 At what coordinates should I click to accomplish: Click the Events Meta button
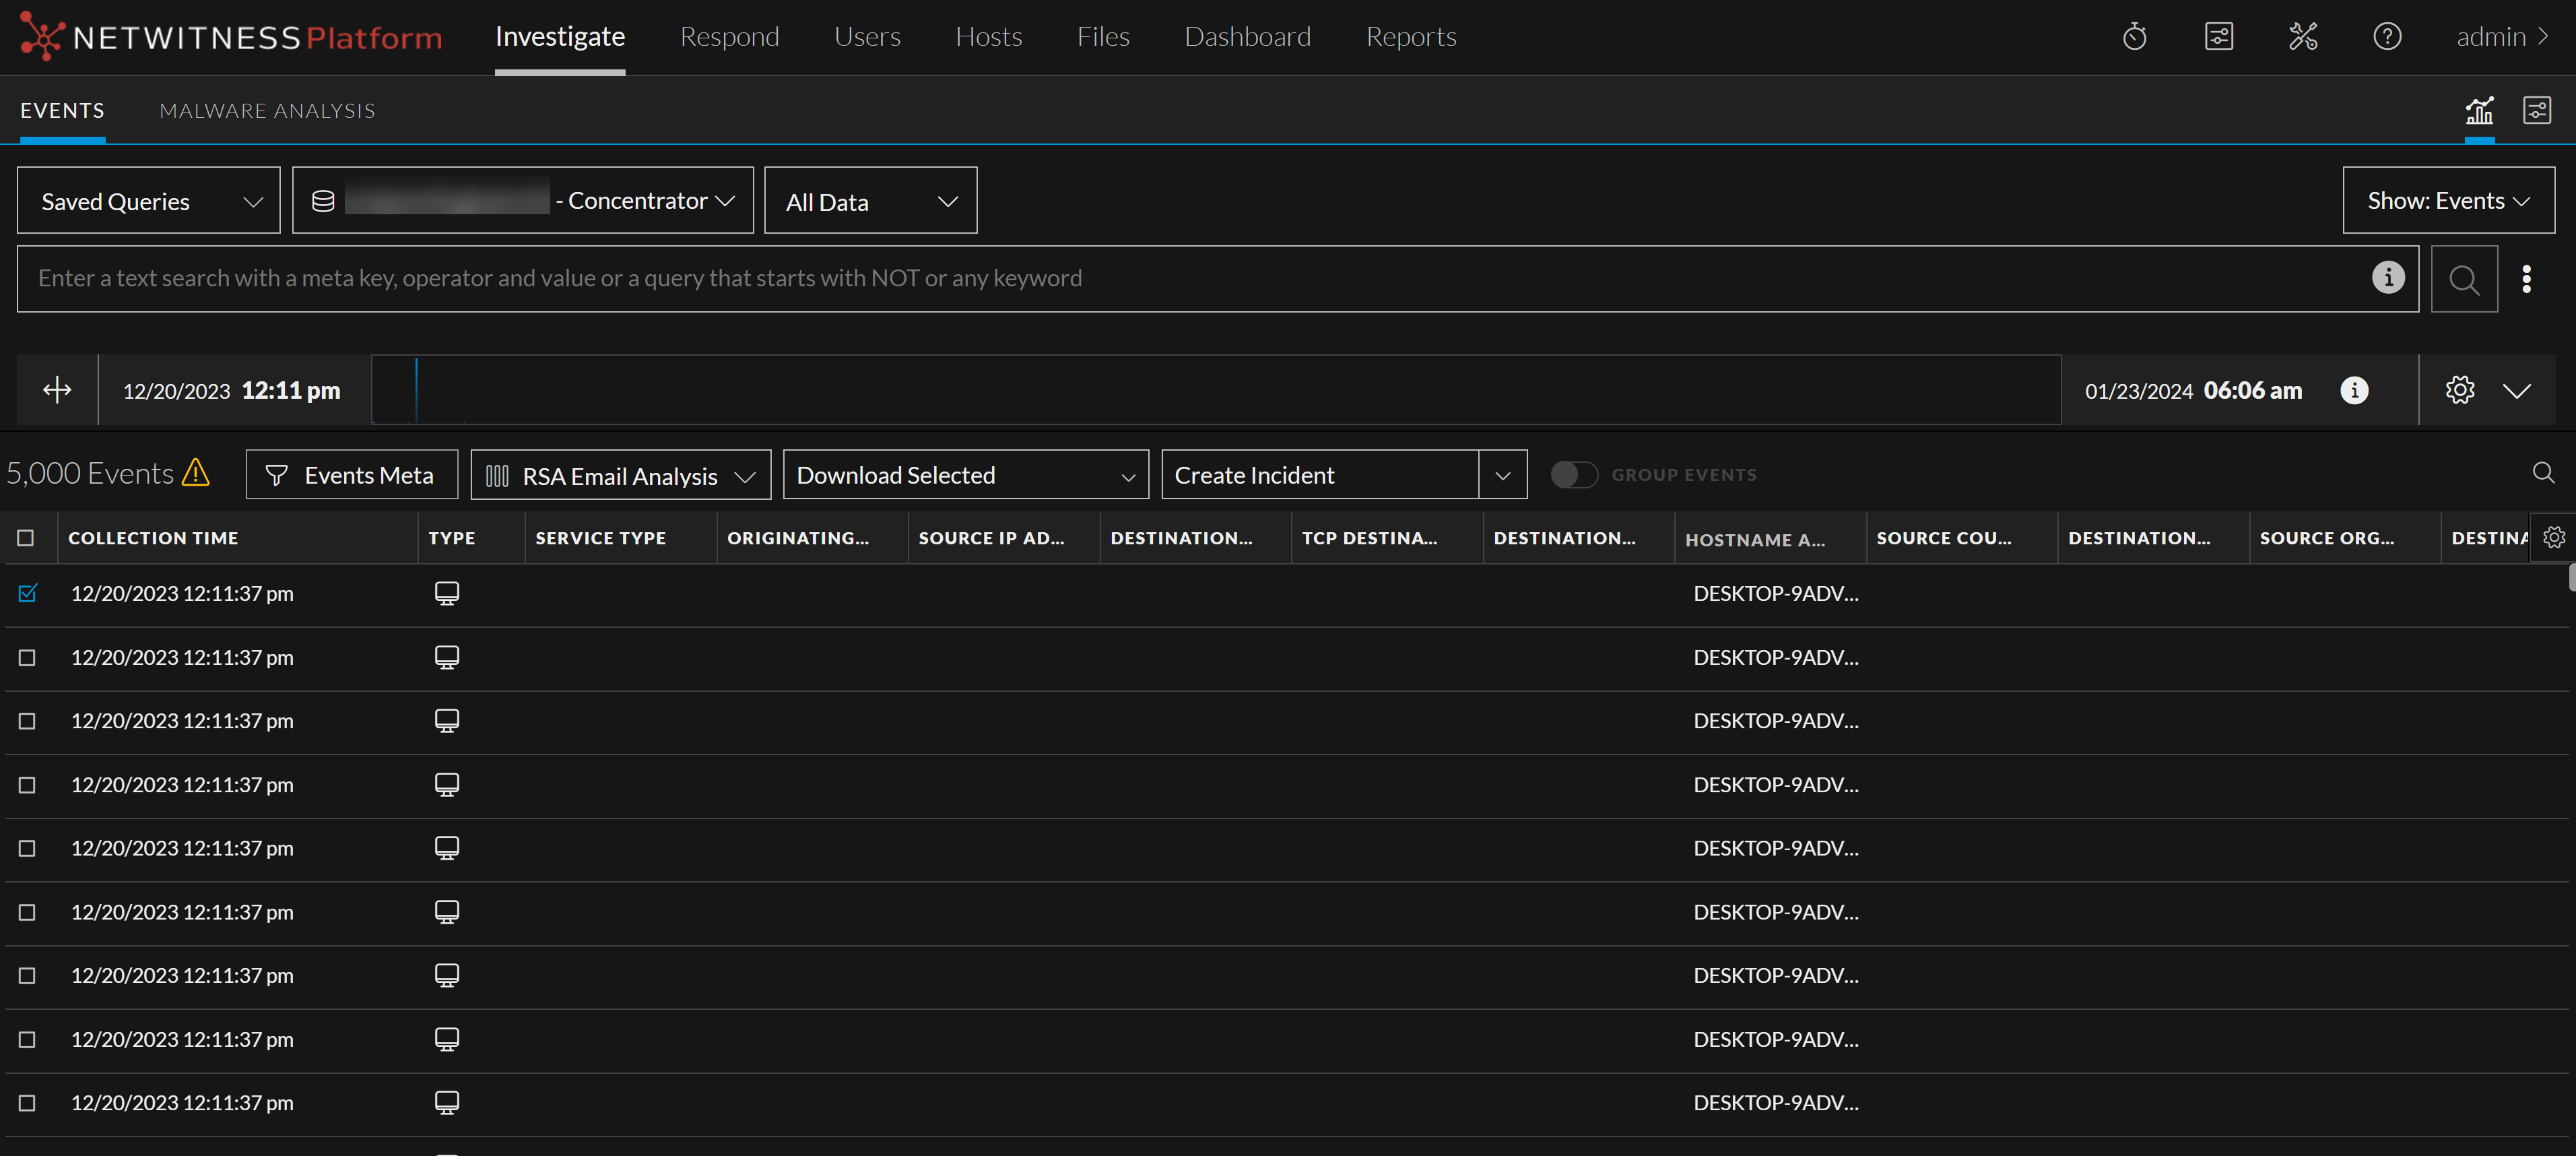point(352,475)
